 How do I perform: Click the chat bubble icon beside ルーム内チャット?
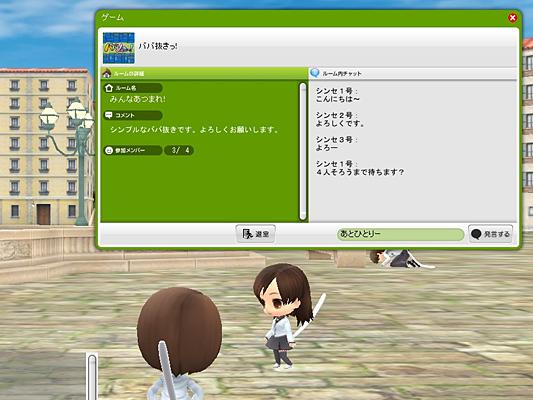[315, 72]
